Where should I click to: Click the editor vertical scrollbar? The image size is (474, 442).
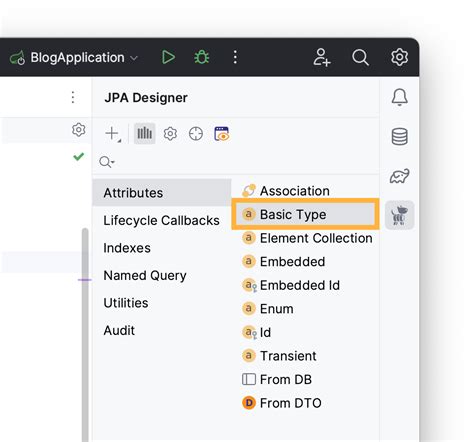85,335
